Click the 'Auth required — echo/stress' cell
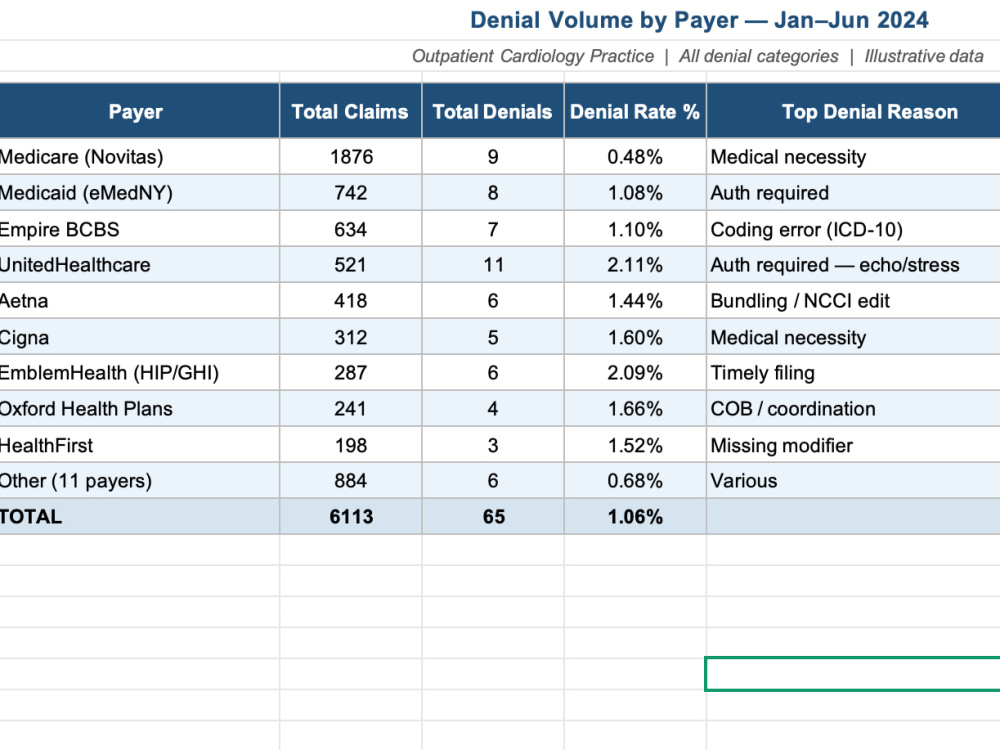1000x750 pixels. tap(853, 265)
